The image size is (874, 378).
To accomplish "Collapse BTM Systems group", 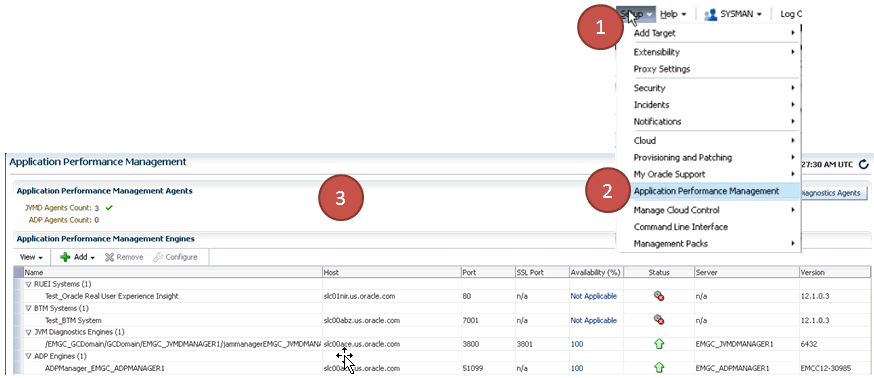I will click(28, 308).
